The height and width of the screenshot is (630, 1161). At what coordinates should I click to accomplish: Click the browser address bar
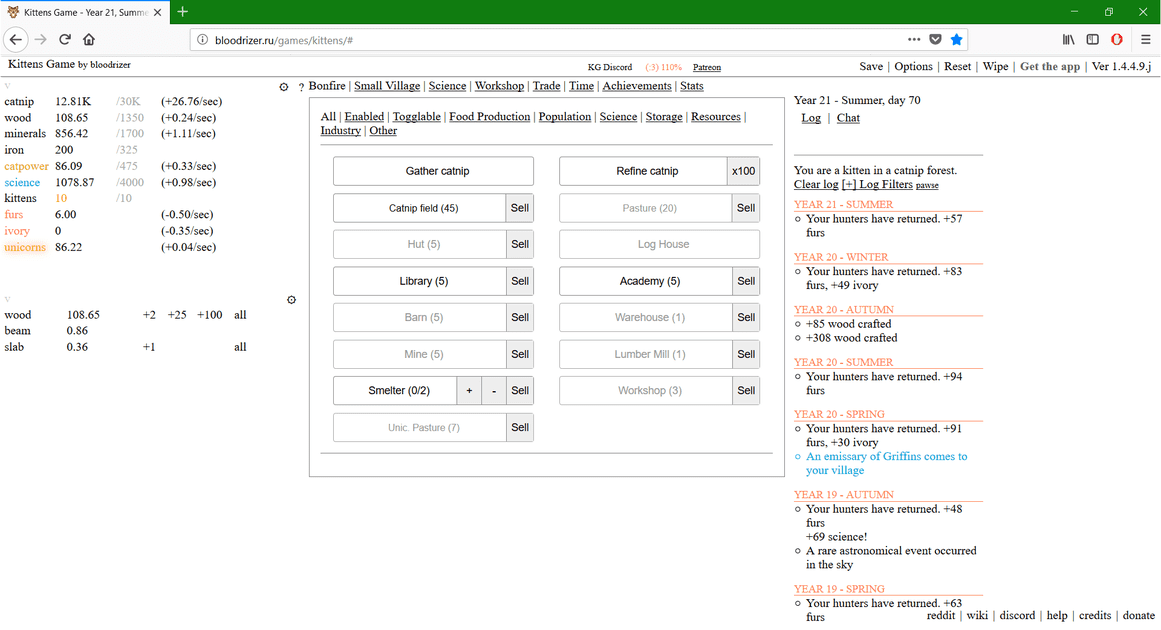[x=555, y=40]
